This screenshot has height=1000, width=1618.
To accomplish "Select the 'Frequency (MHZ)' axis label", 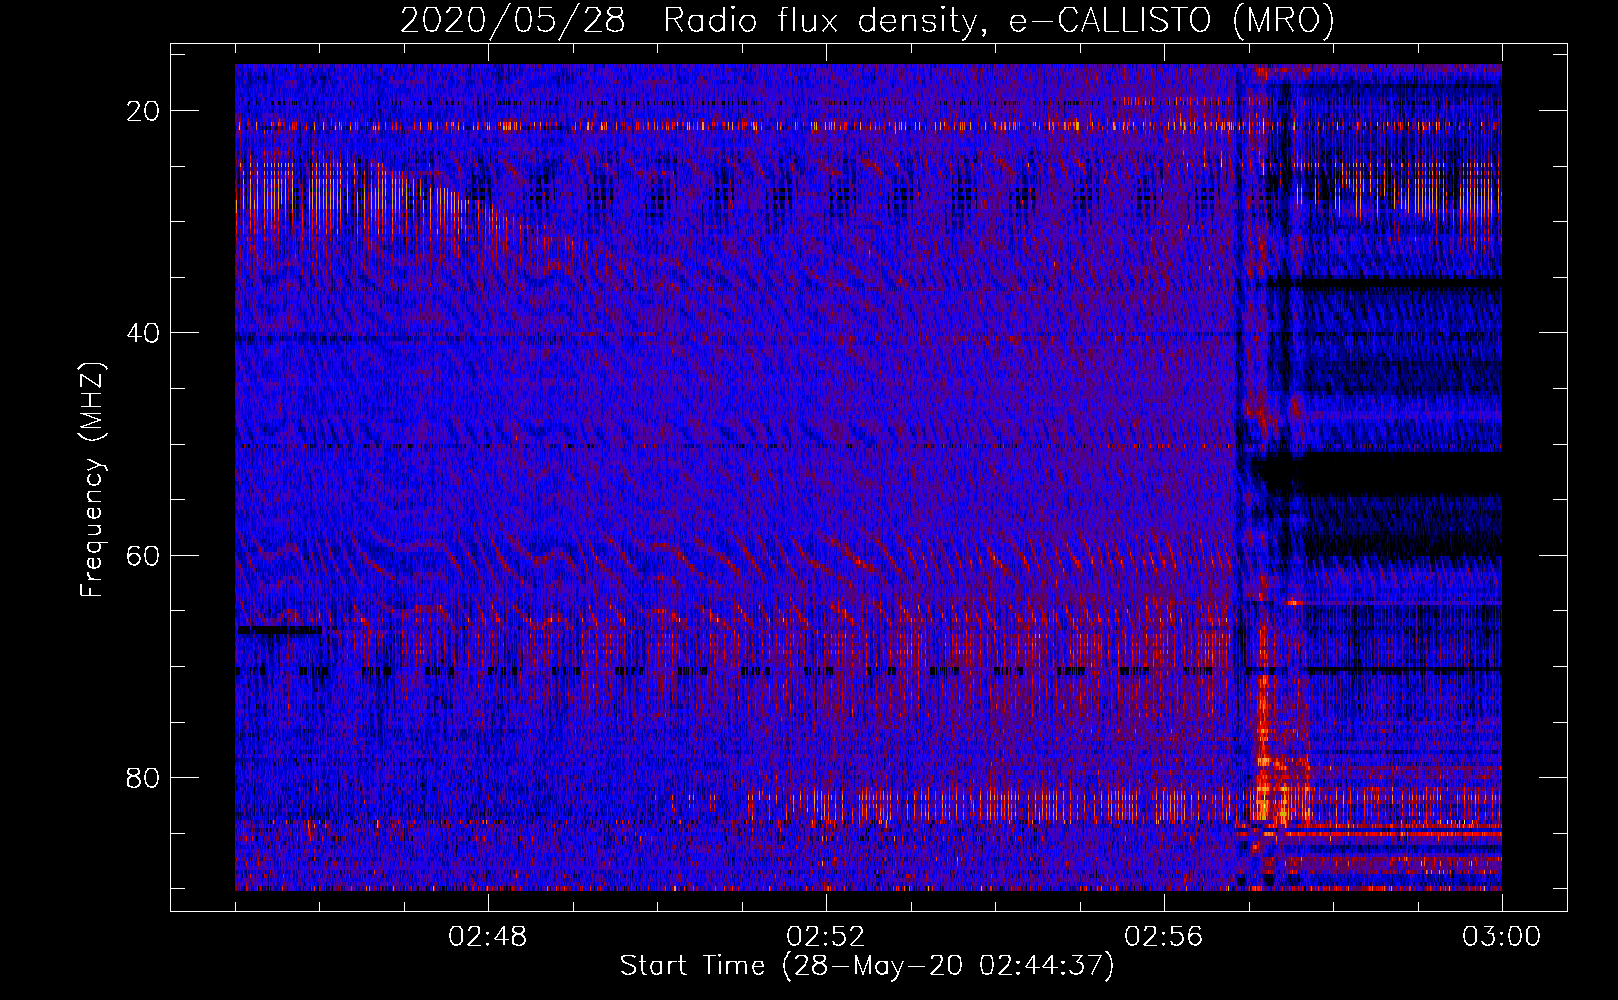I will point(92,480).
